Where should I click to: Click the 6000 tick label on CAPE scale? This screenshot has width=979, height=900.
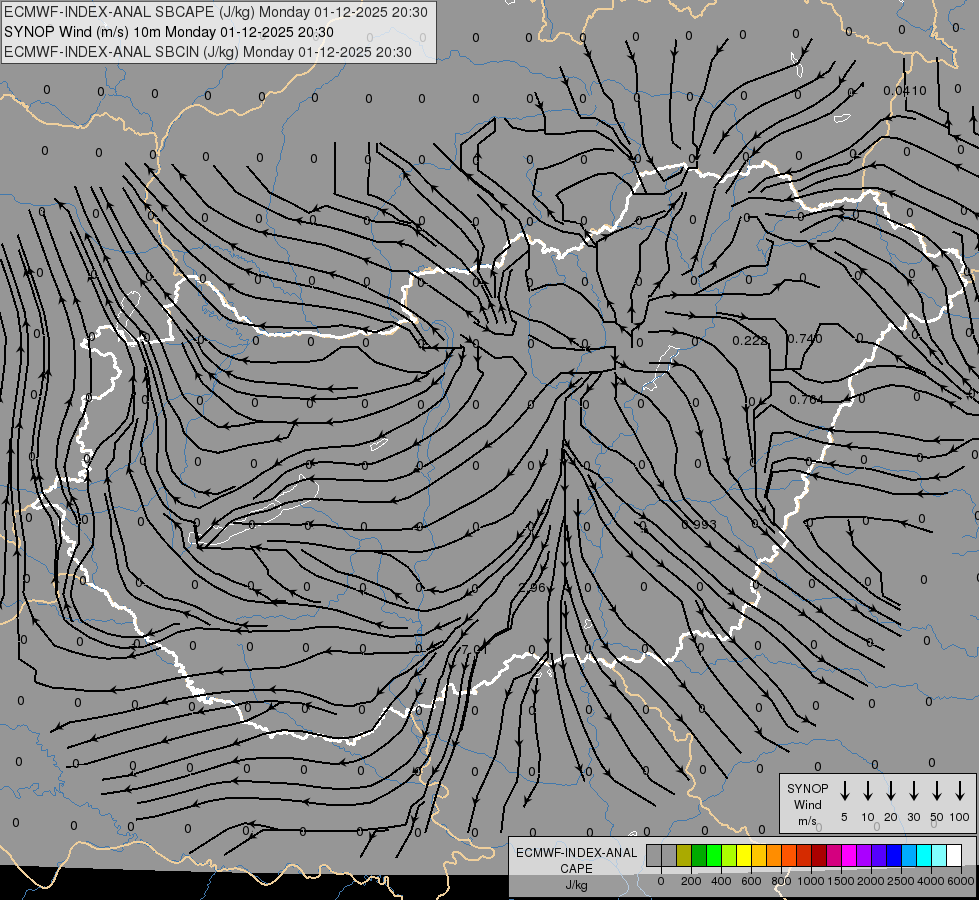point(961,881)
